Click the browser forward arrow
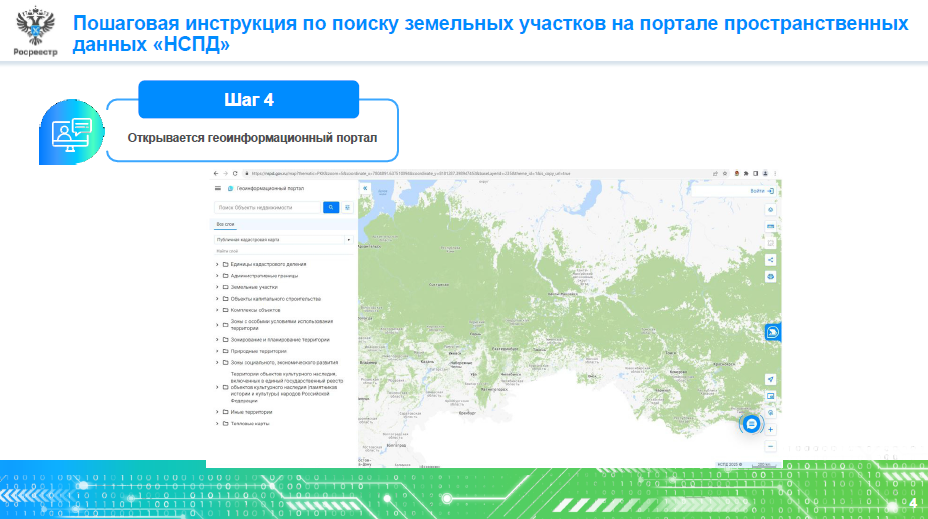The height and width of the screenshot is (519, 928). coord(225,173)
